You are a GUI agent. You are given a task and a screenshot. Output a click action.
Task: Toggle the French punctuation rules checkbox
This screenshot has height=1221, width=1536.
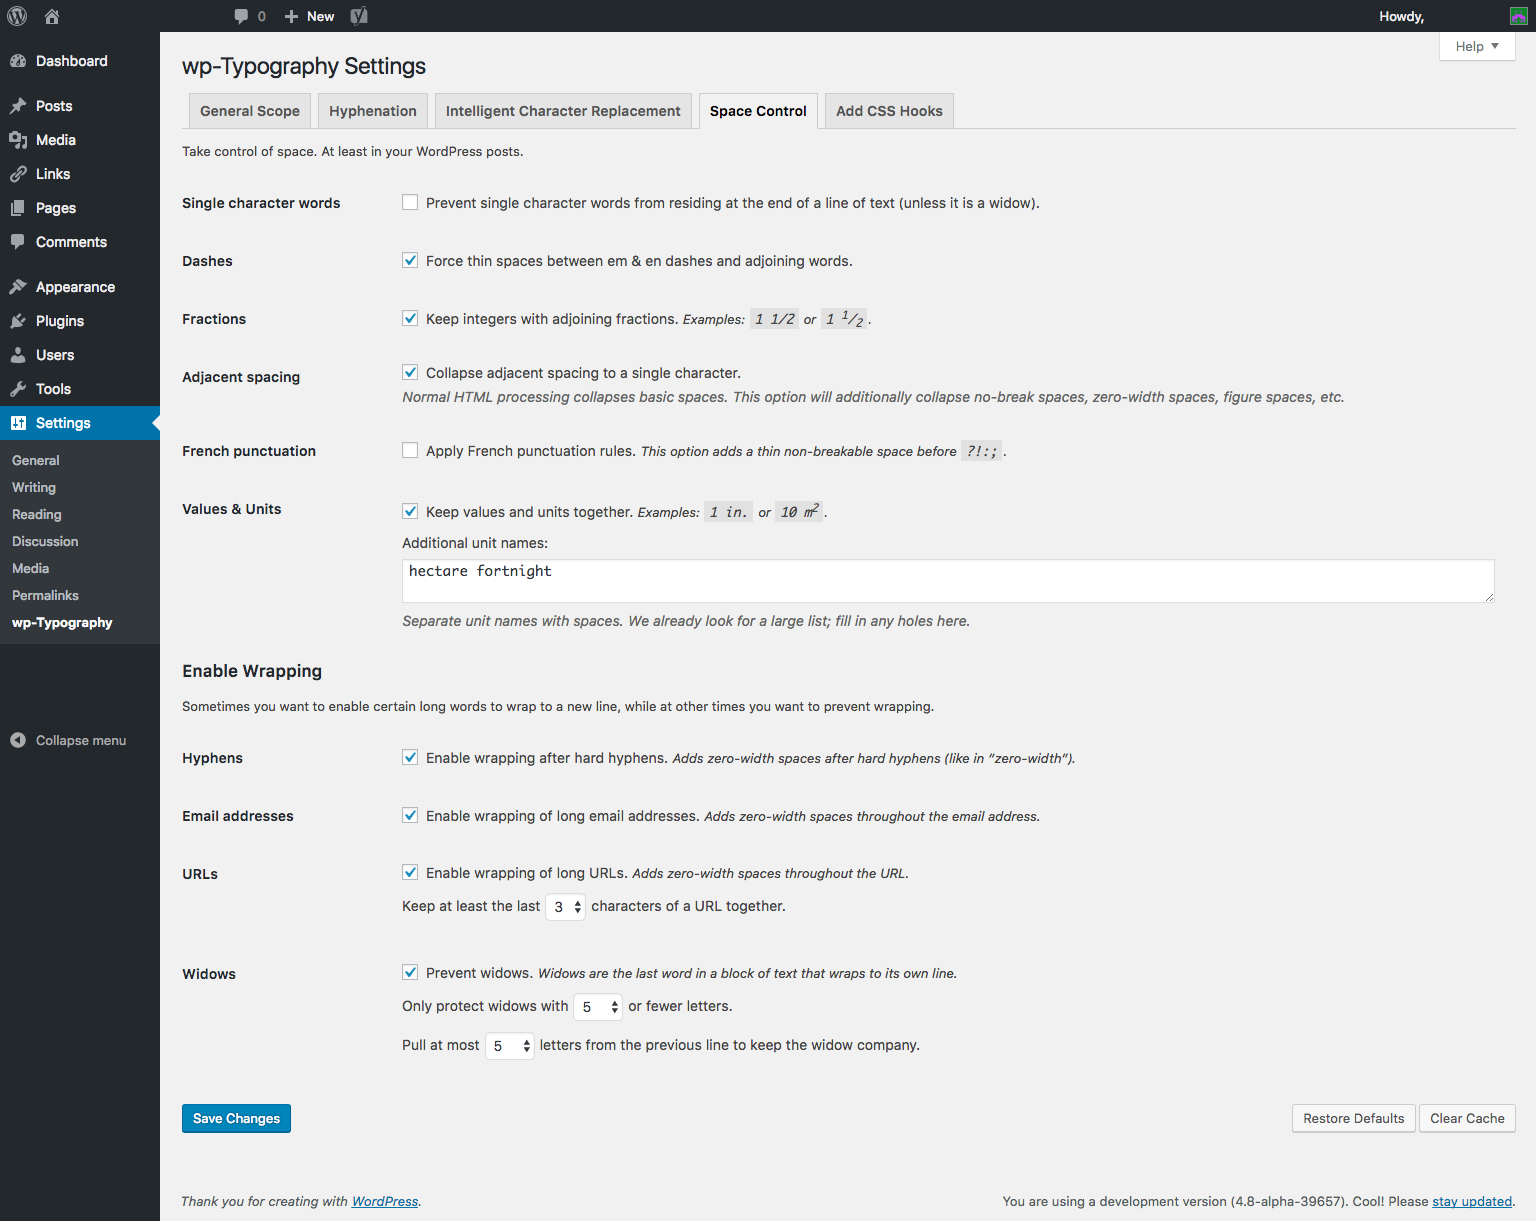(410, 450)
